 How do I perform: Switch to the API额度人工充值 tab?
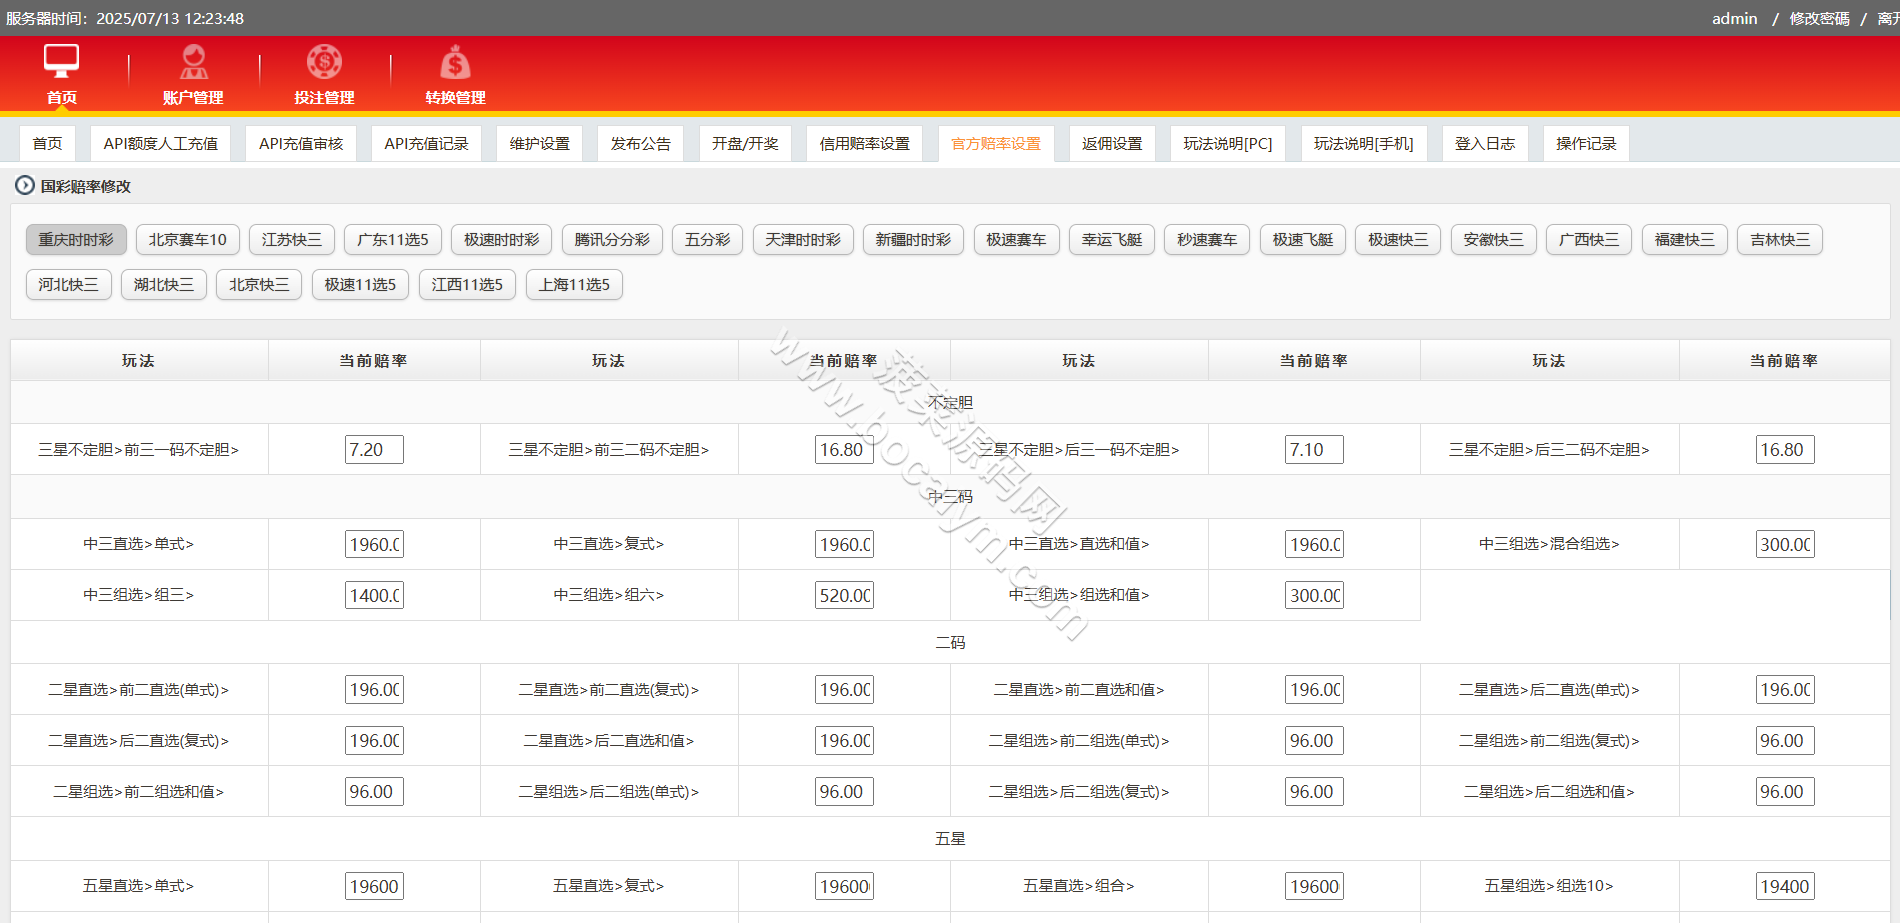pyautogui.click(x=161, y=143)
